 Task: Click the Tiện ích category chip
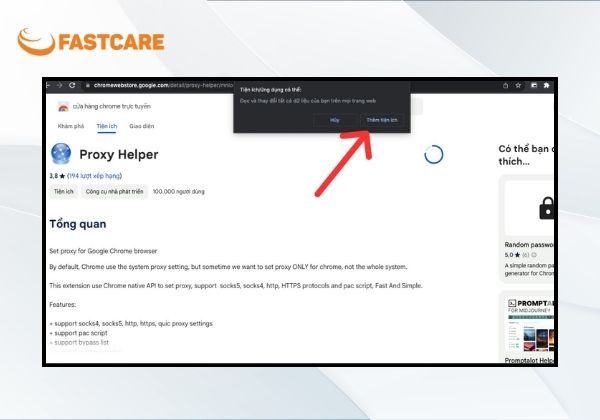coord(64,191)
